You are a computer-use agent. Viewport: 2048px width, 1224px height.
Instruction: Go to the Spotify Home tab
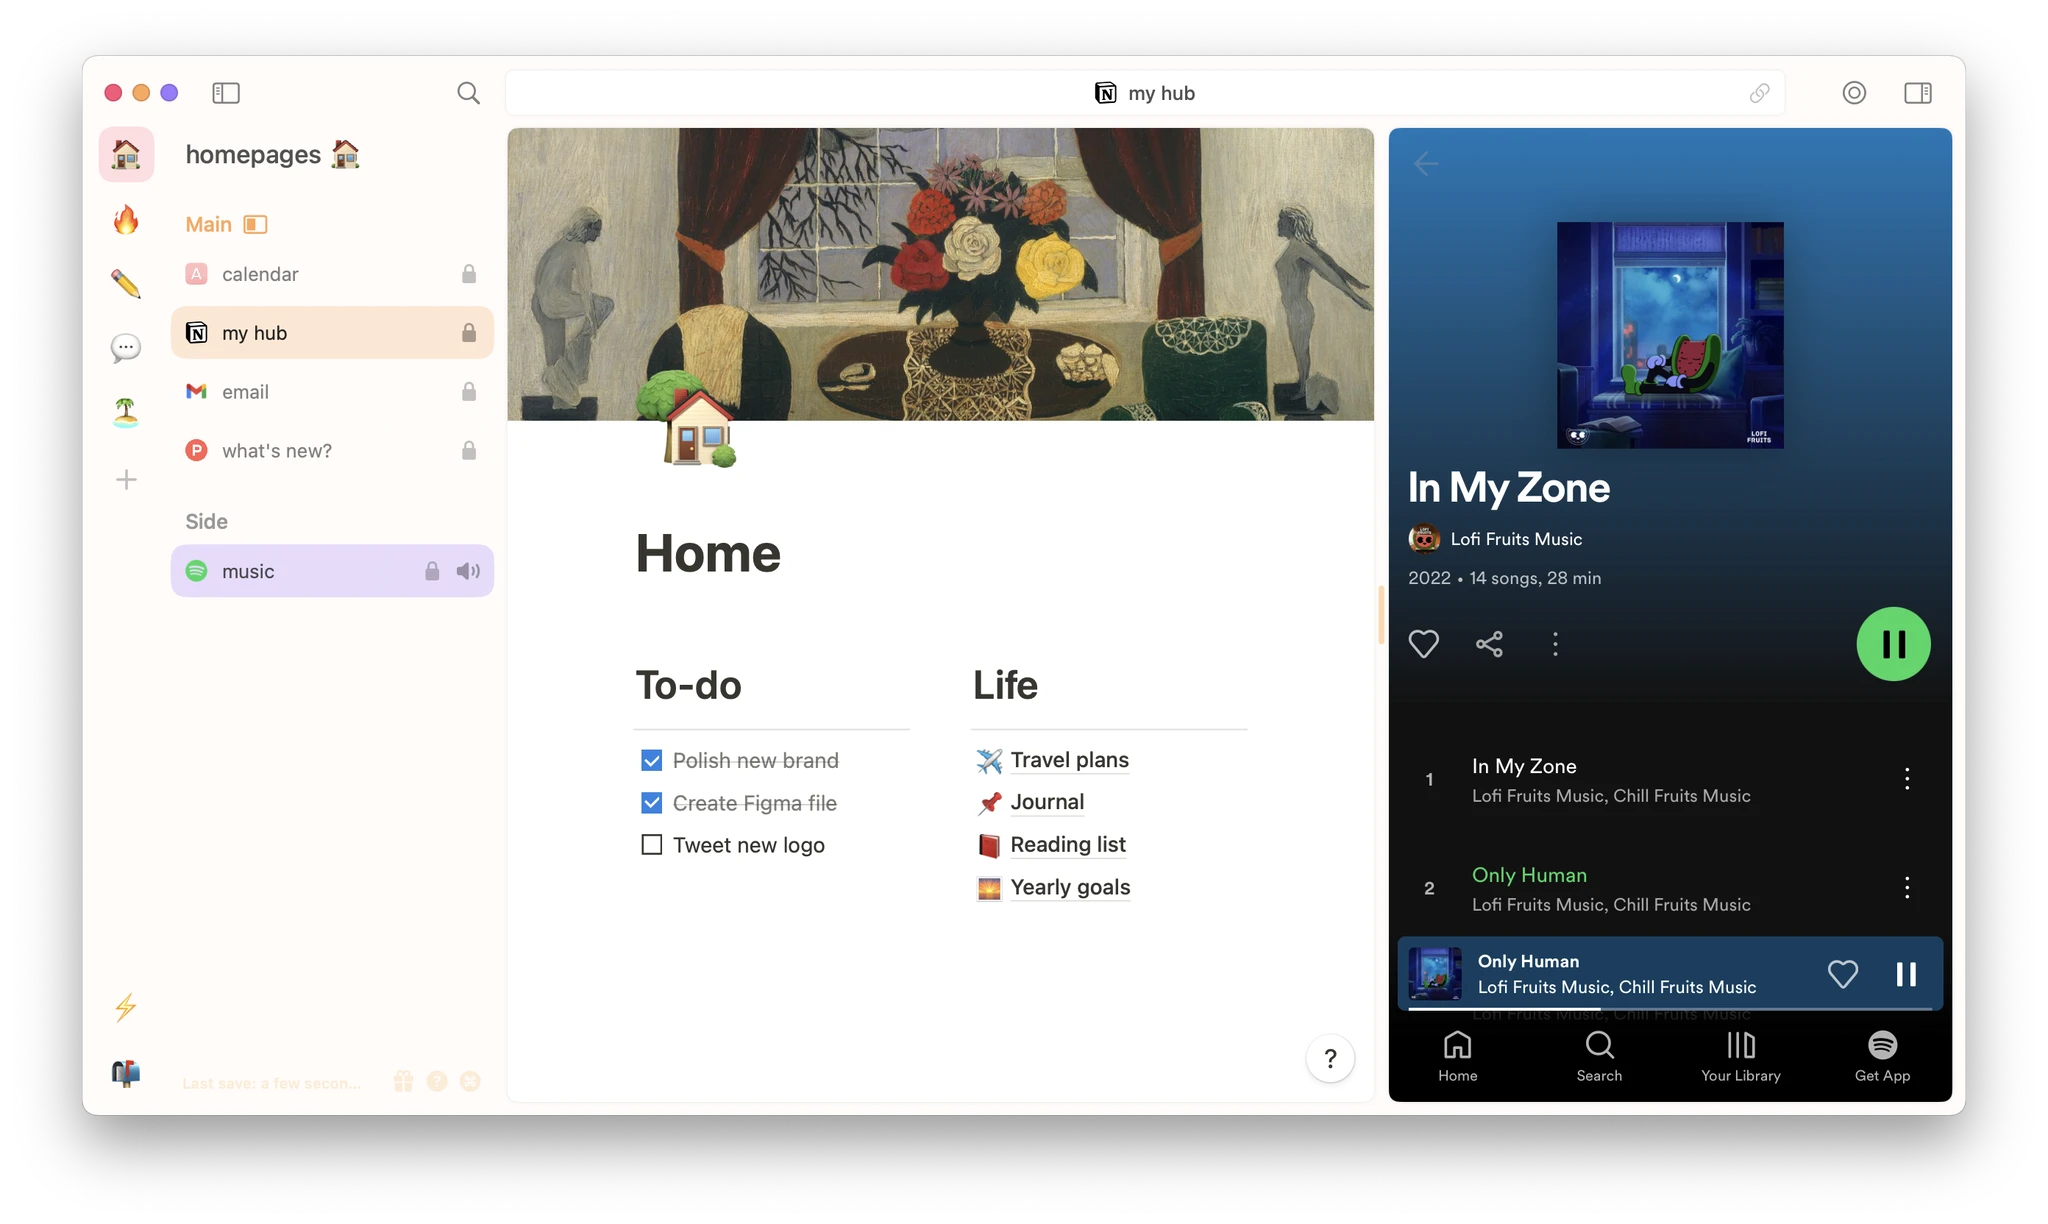(x=1458, y=1057)
